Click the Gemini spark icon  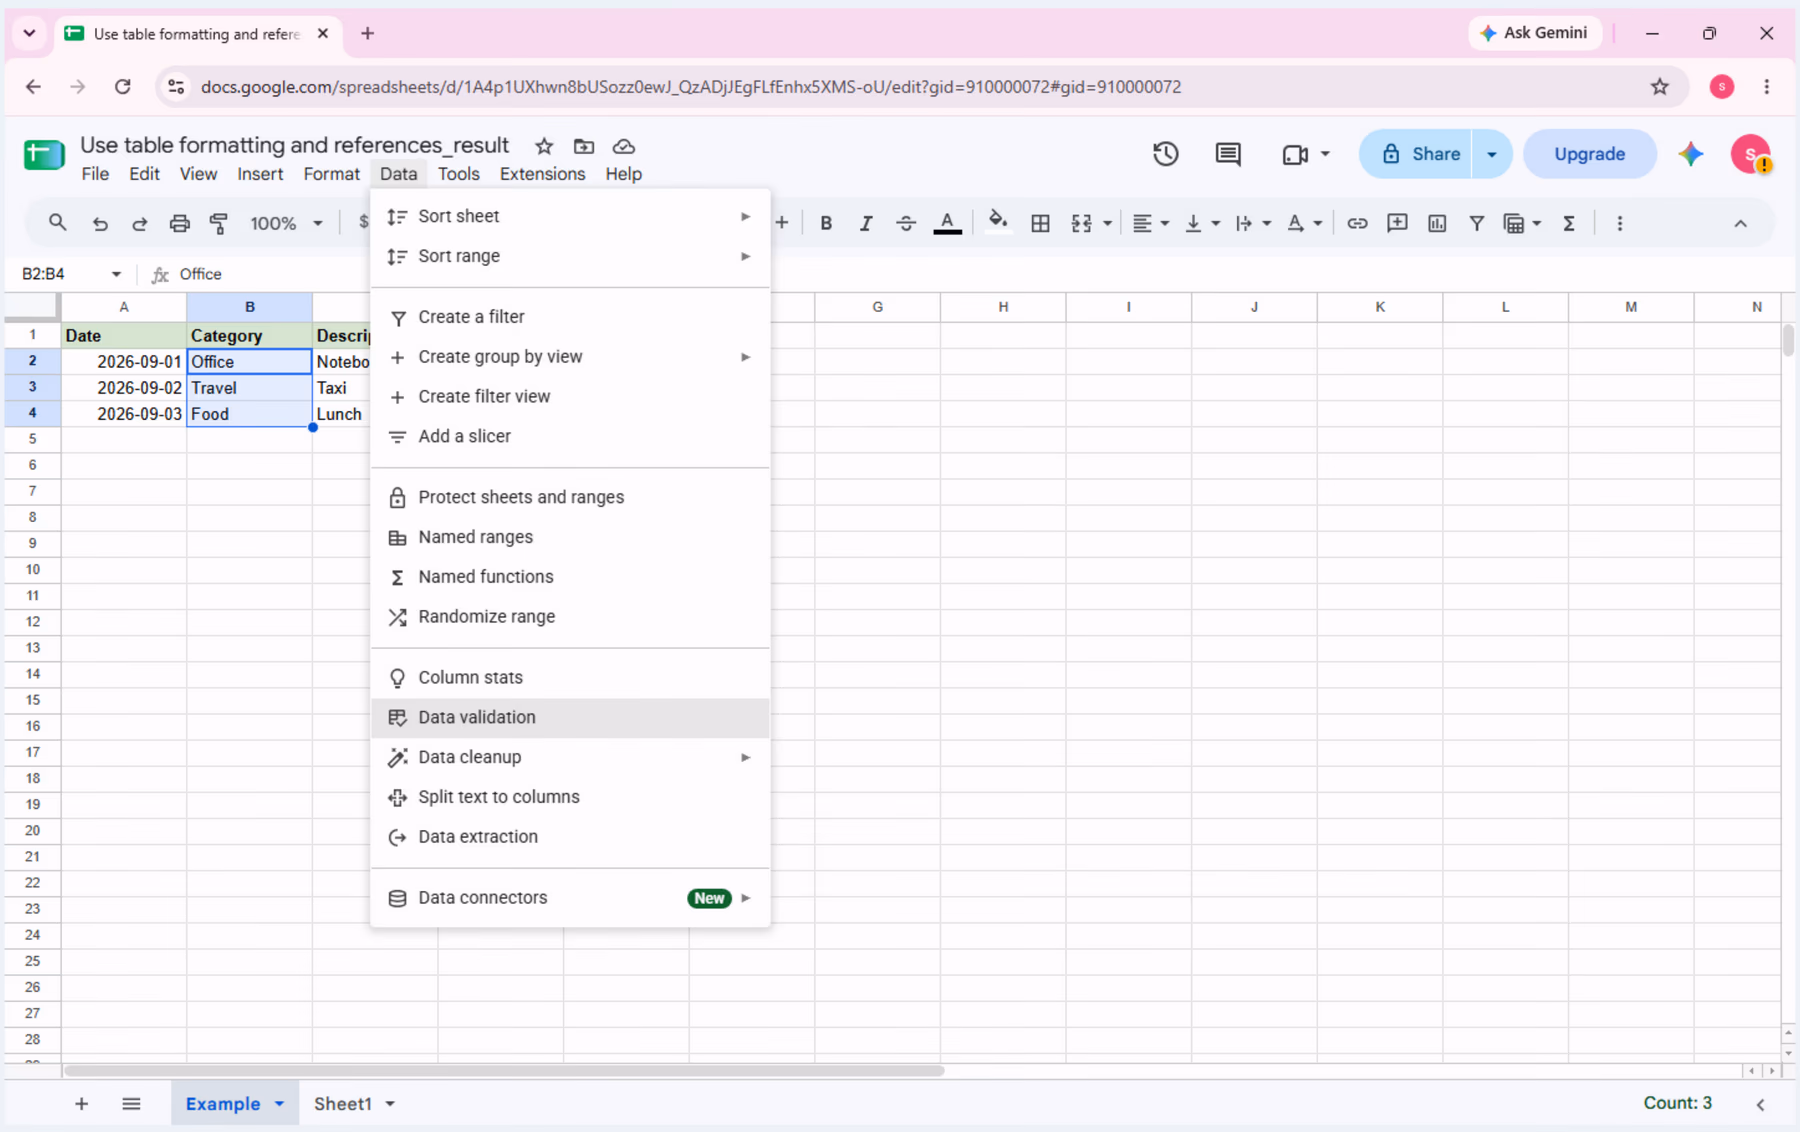1691,154
